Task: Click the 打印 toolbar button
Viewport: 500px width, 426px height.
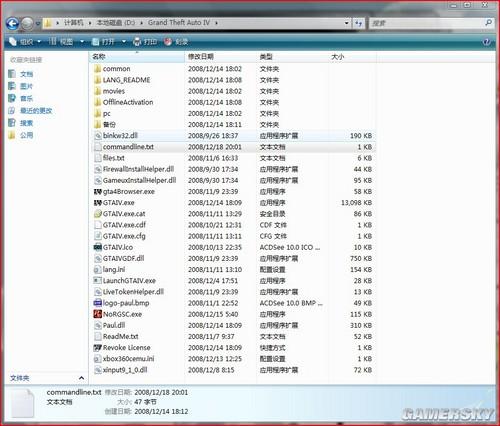Action: point(145,42)
